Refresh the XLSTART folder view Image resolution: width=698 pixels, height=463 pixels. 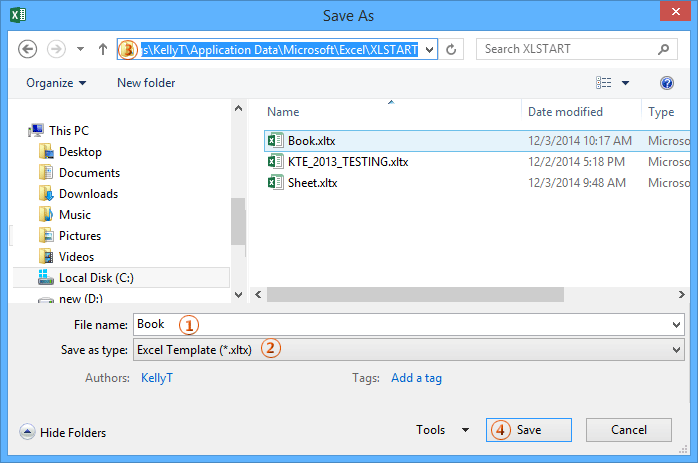452,49
